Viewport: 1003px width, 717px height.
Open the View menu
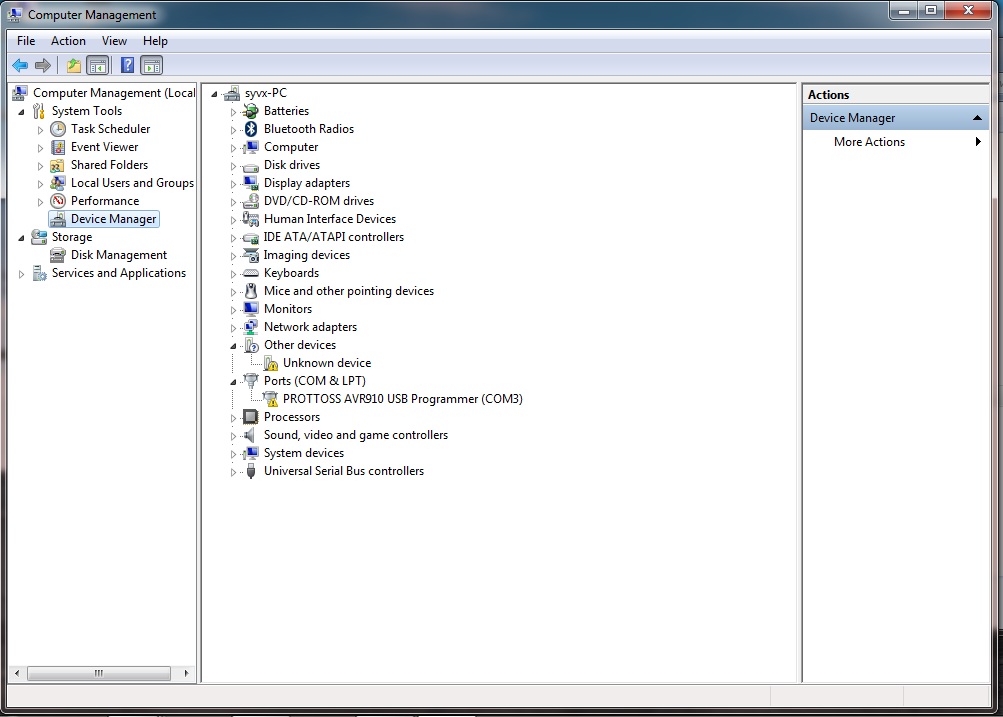point(115,41)
